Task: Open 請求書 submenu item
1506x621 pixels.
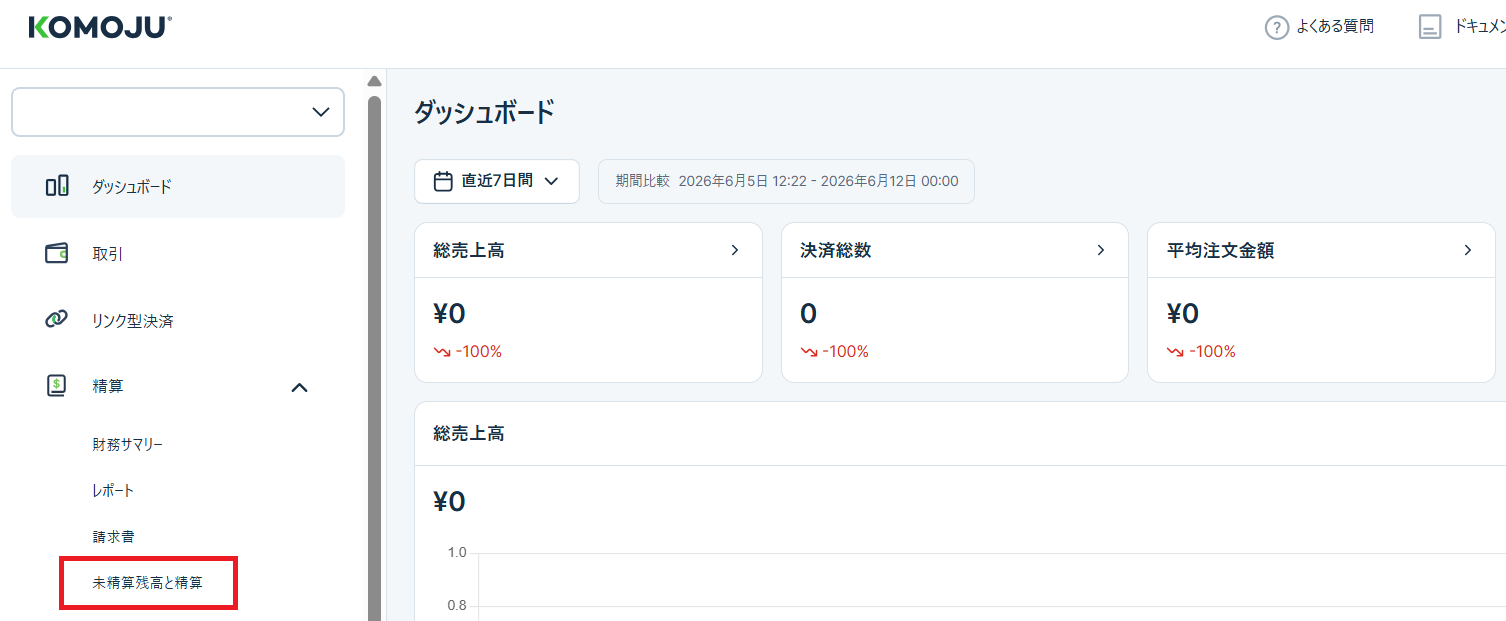Action: pyautogui.click(x=113, y=537)
